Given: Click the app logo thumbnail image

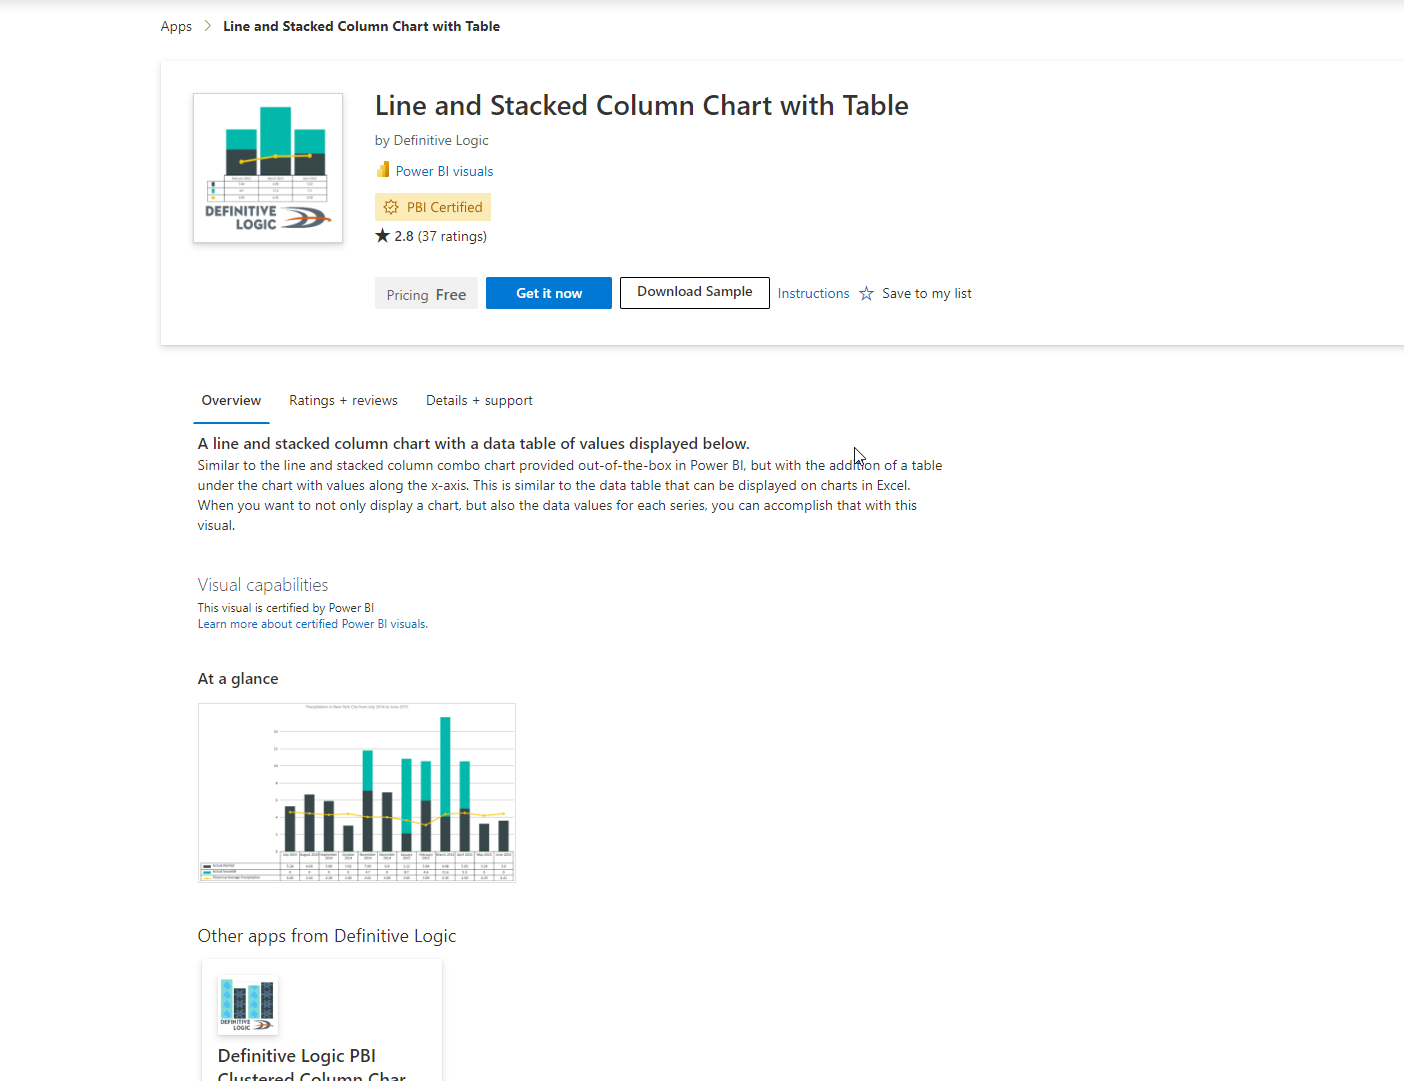Looking at the screenshot, I should (268, 168).
